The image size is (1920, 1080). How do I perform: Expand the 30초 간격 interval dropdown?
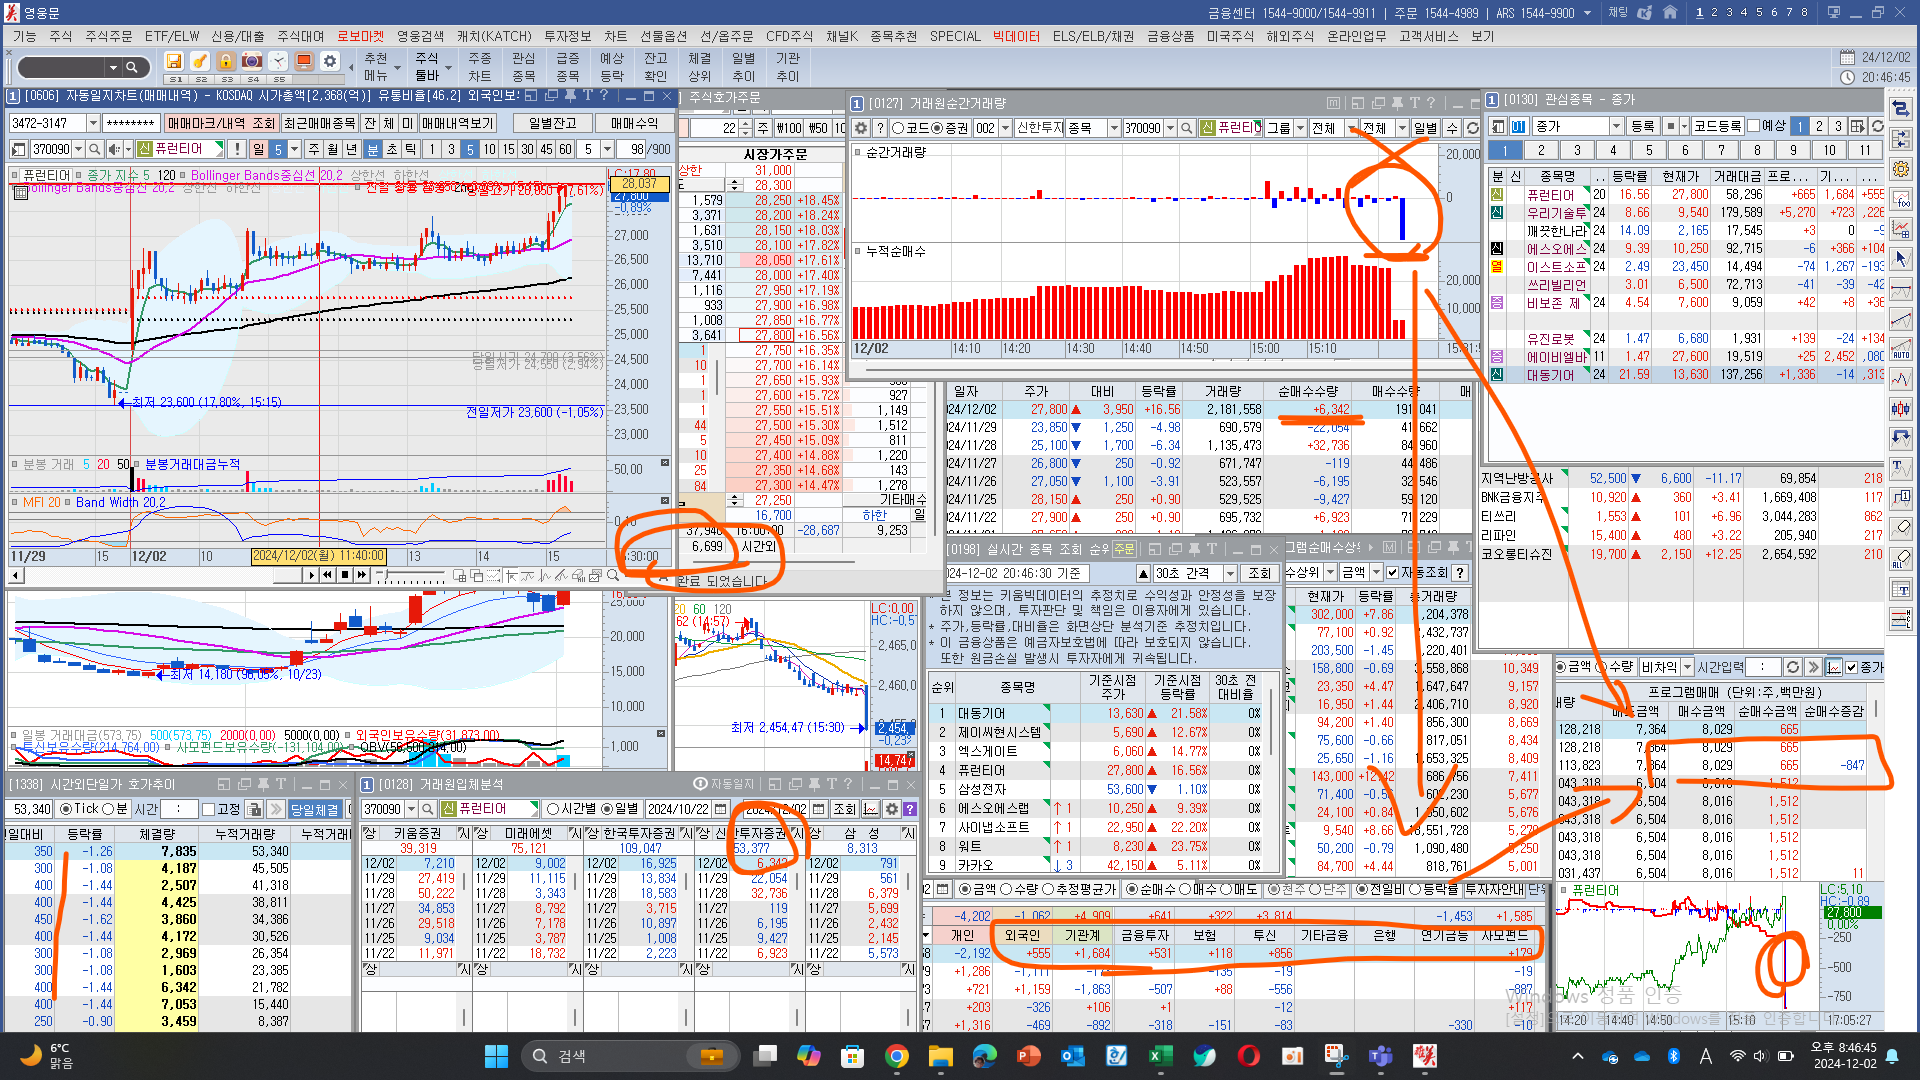pos(1229,573)
